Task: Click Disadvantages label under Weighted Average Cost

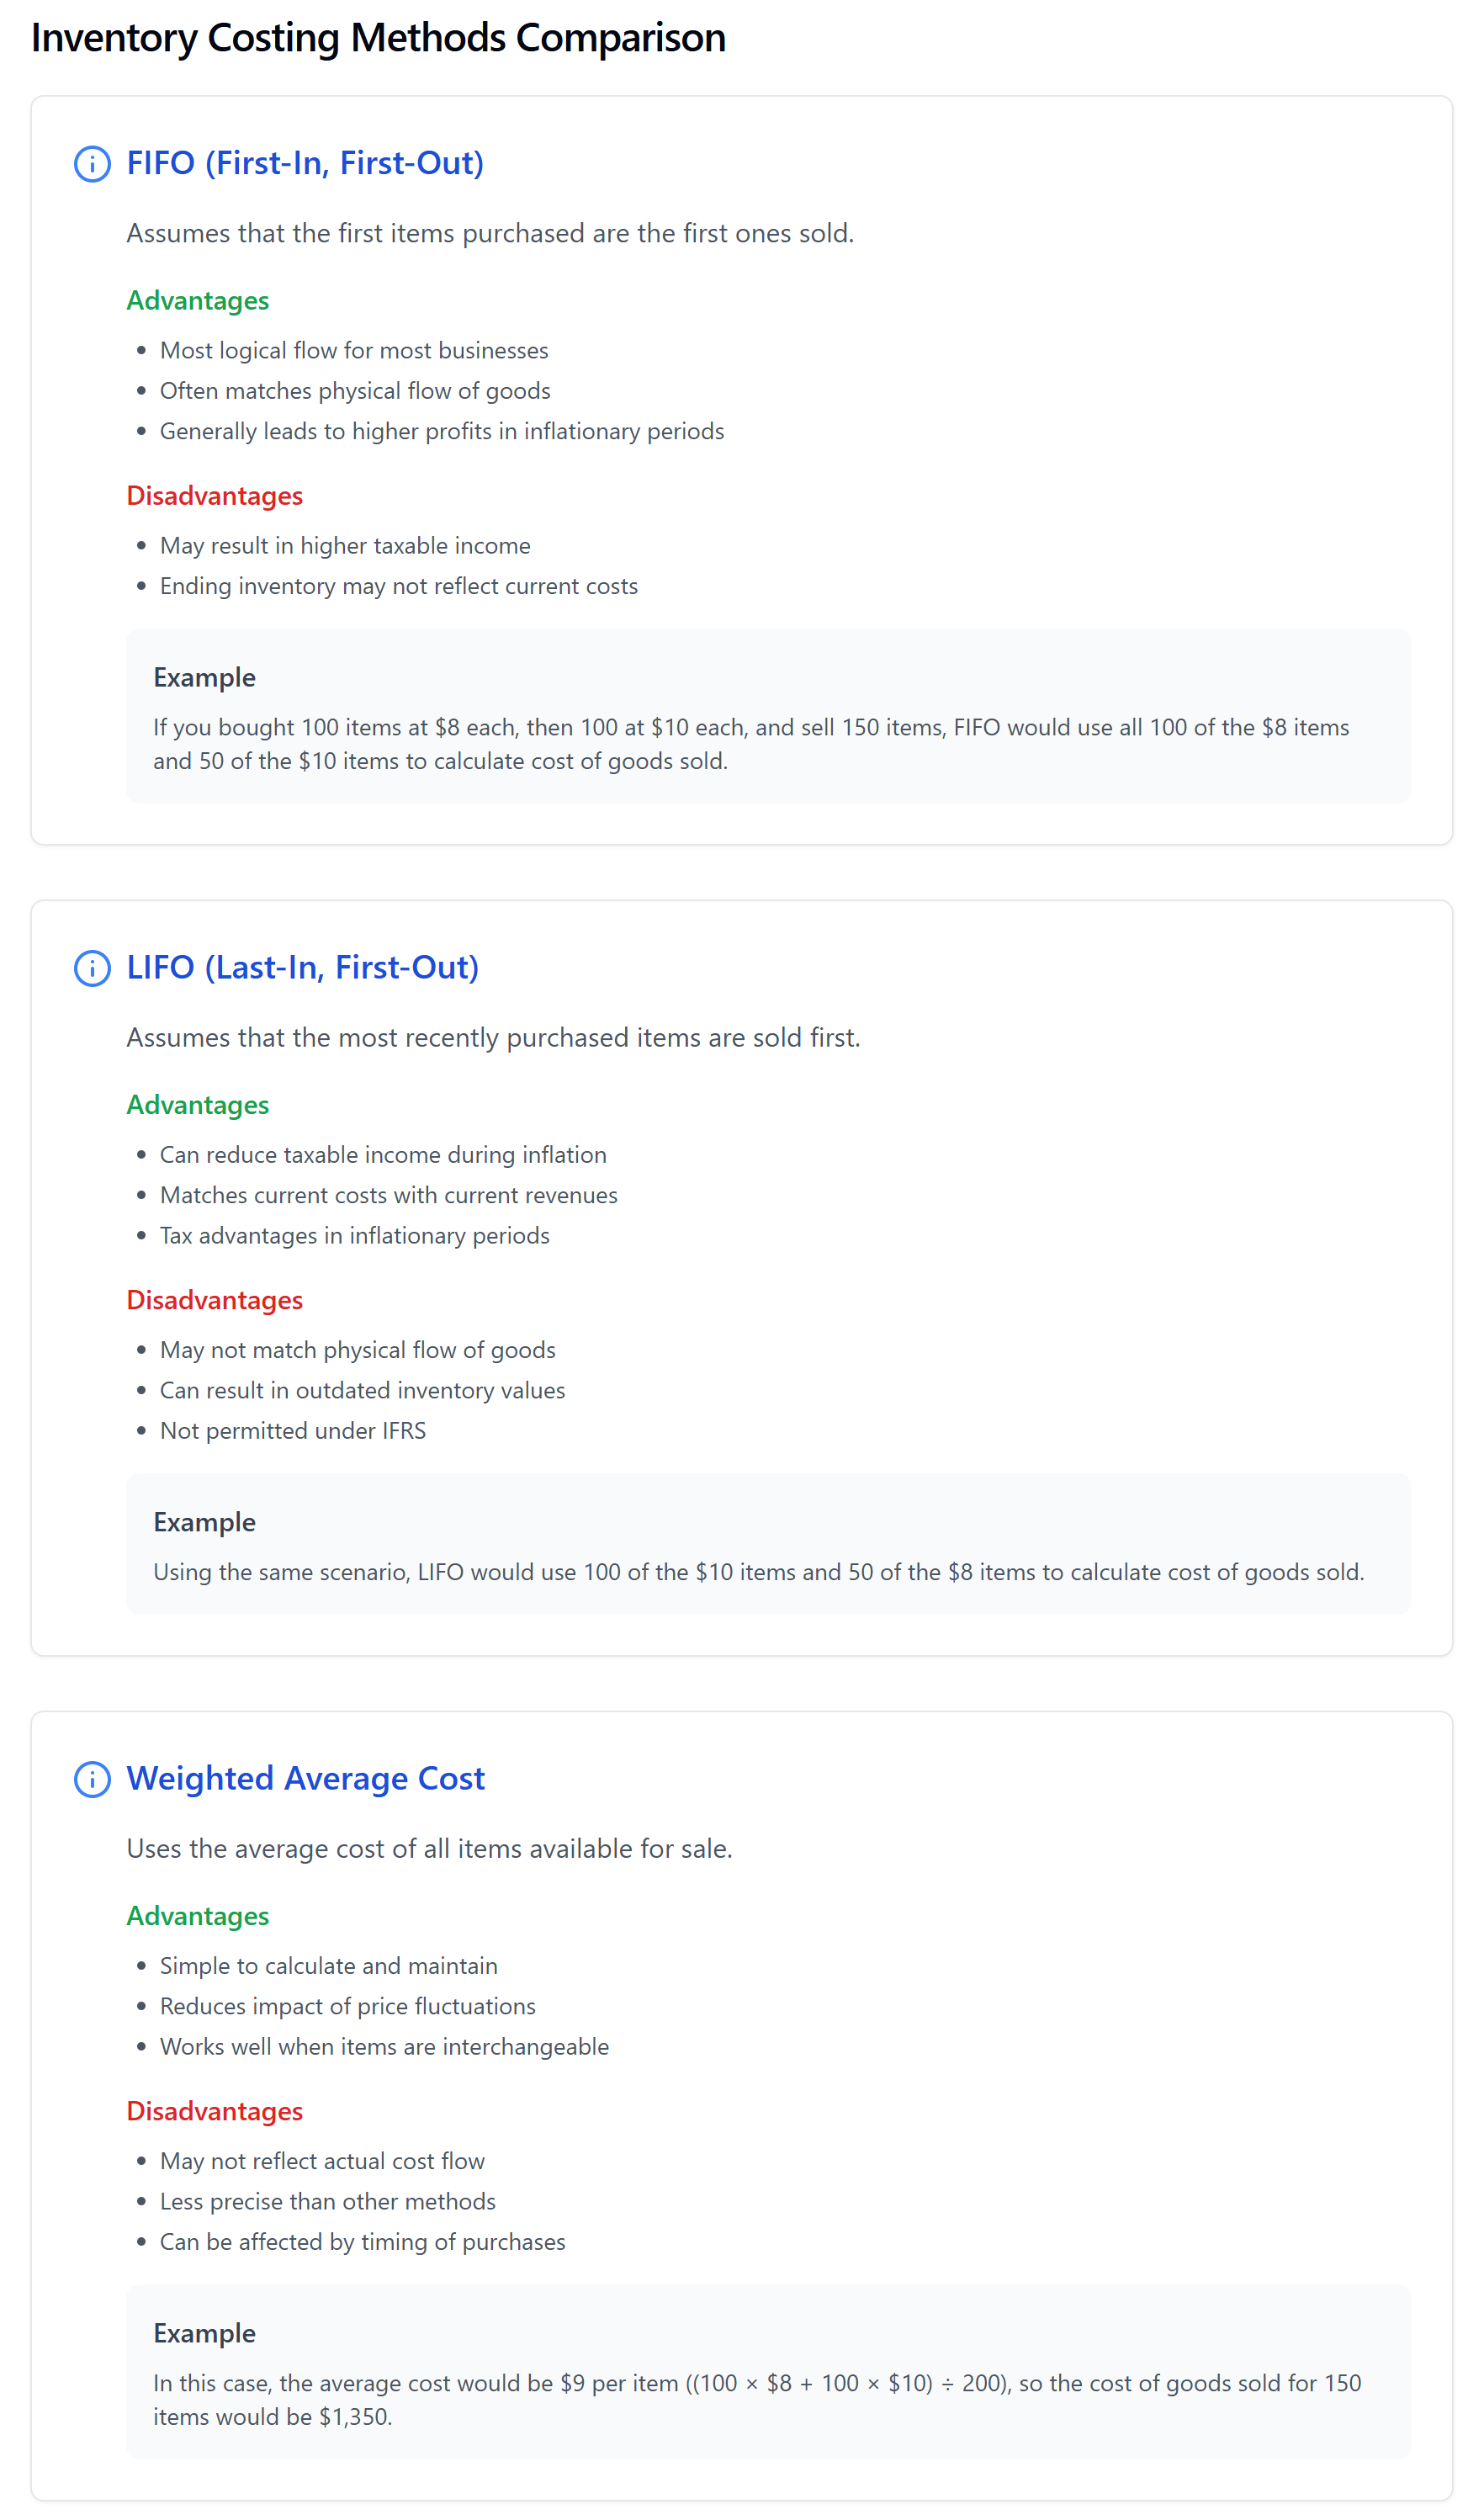Action: coord(214,2111)
